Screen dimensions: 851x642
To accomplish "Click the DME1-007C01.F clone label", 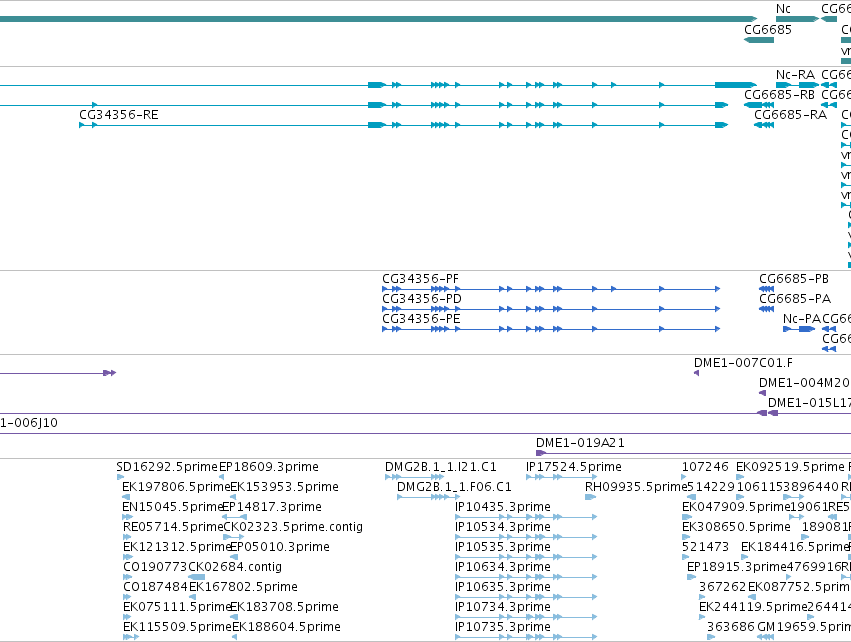I will pos(743,363).
